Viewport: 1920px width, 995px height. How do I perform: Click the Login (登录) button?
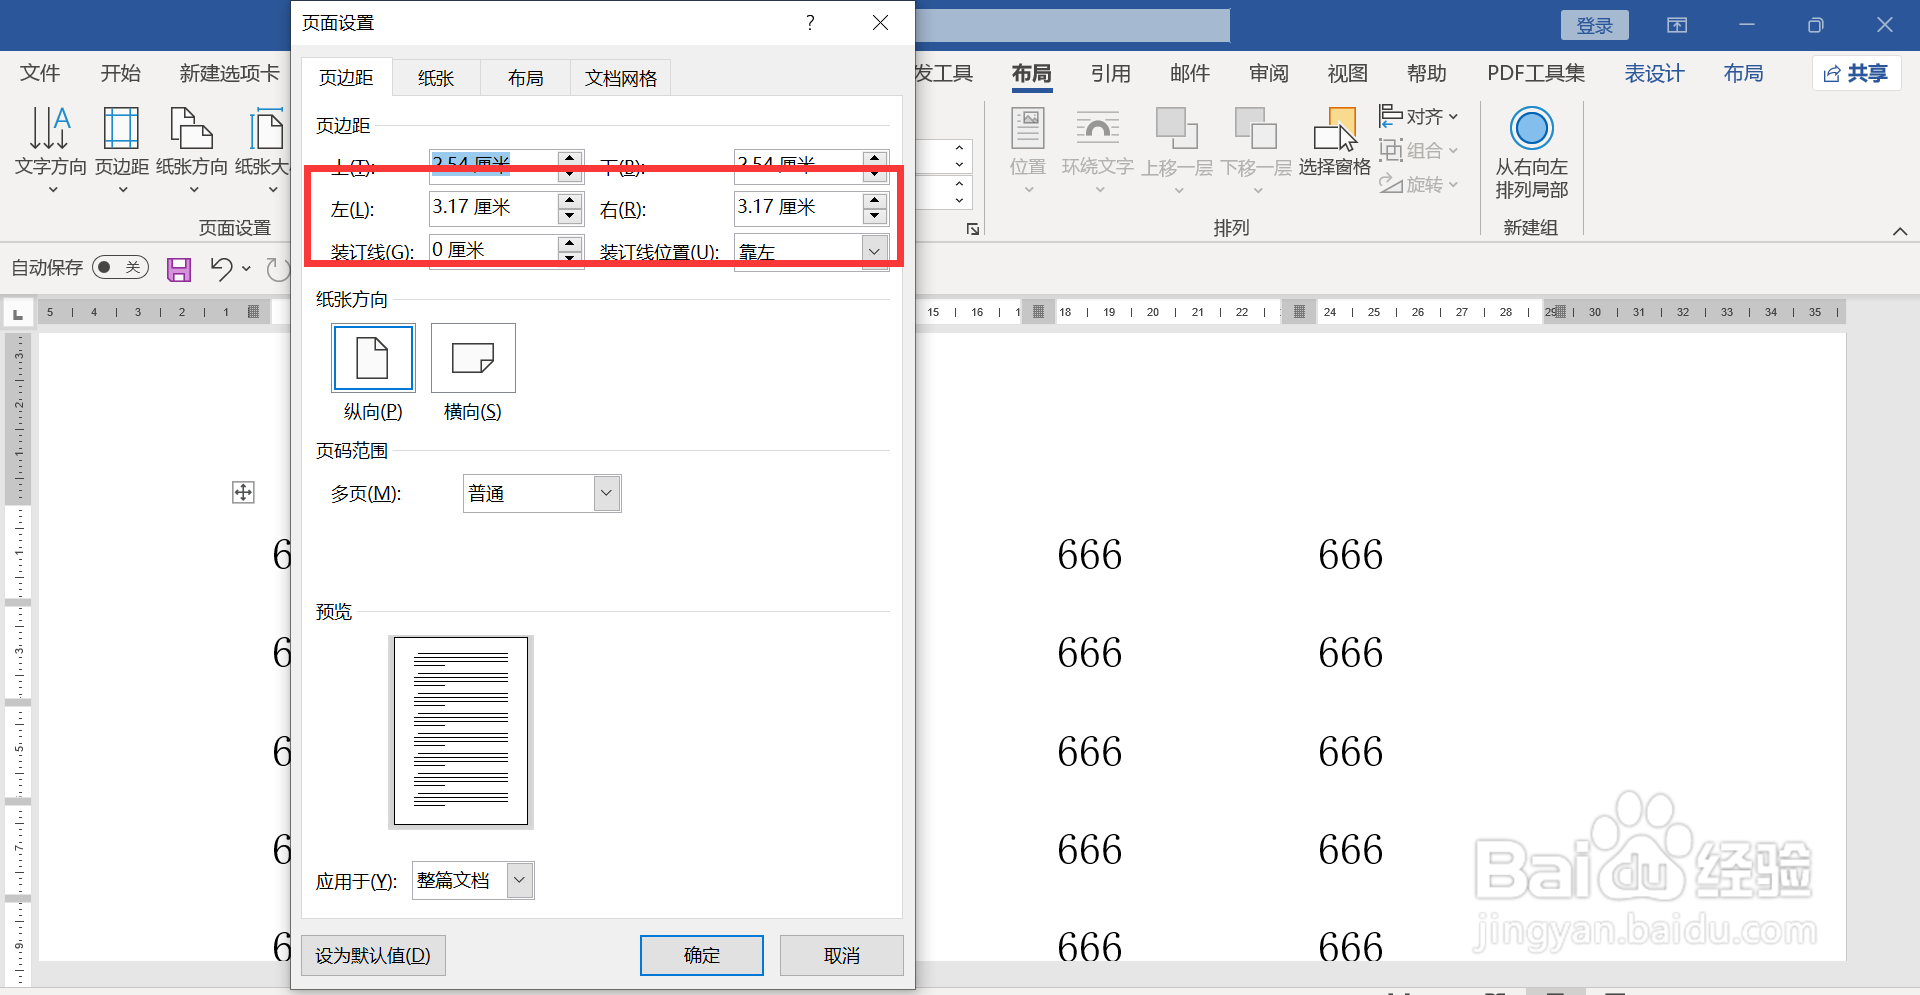1595,25
